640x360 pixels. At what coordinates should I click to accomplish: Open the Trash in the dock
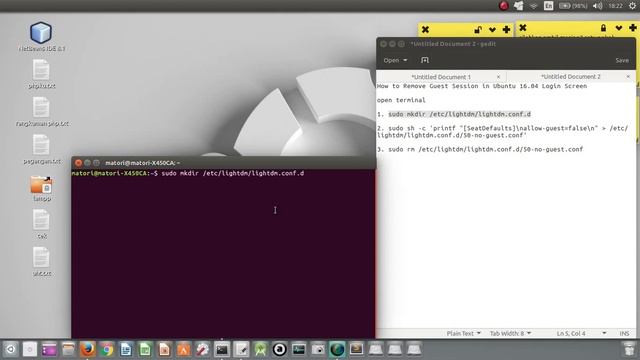(629, 349)
